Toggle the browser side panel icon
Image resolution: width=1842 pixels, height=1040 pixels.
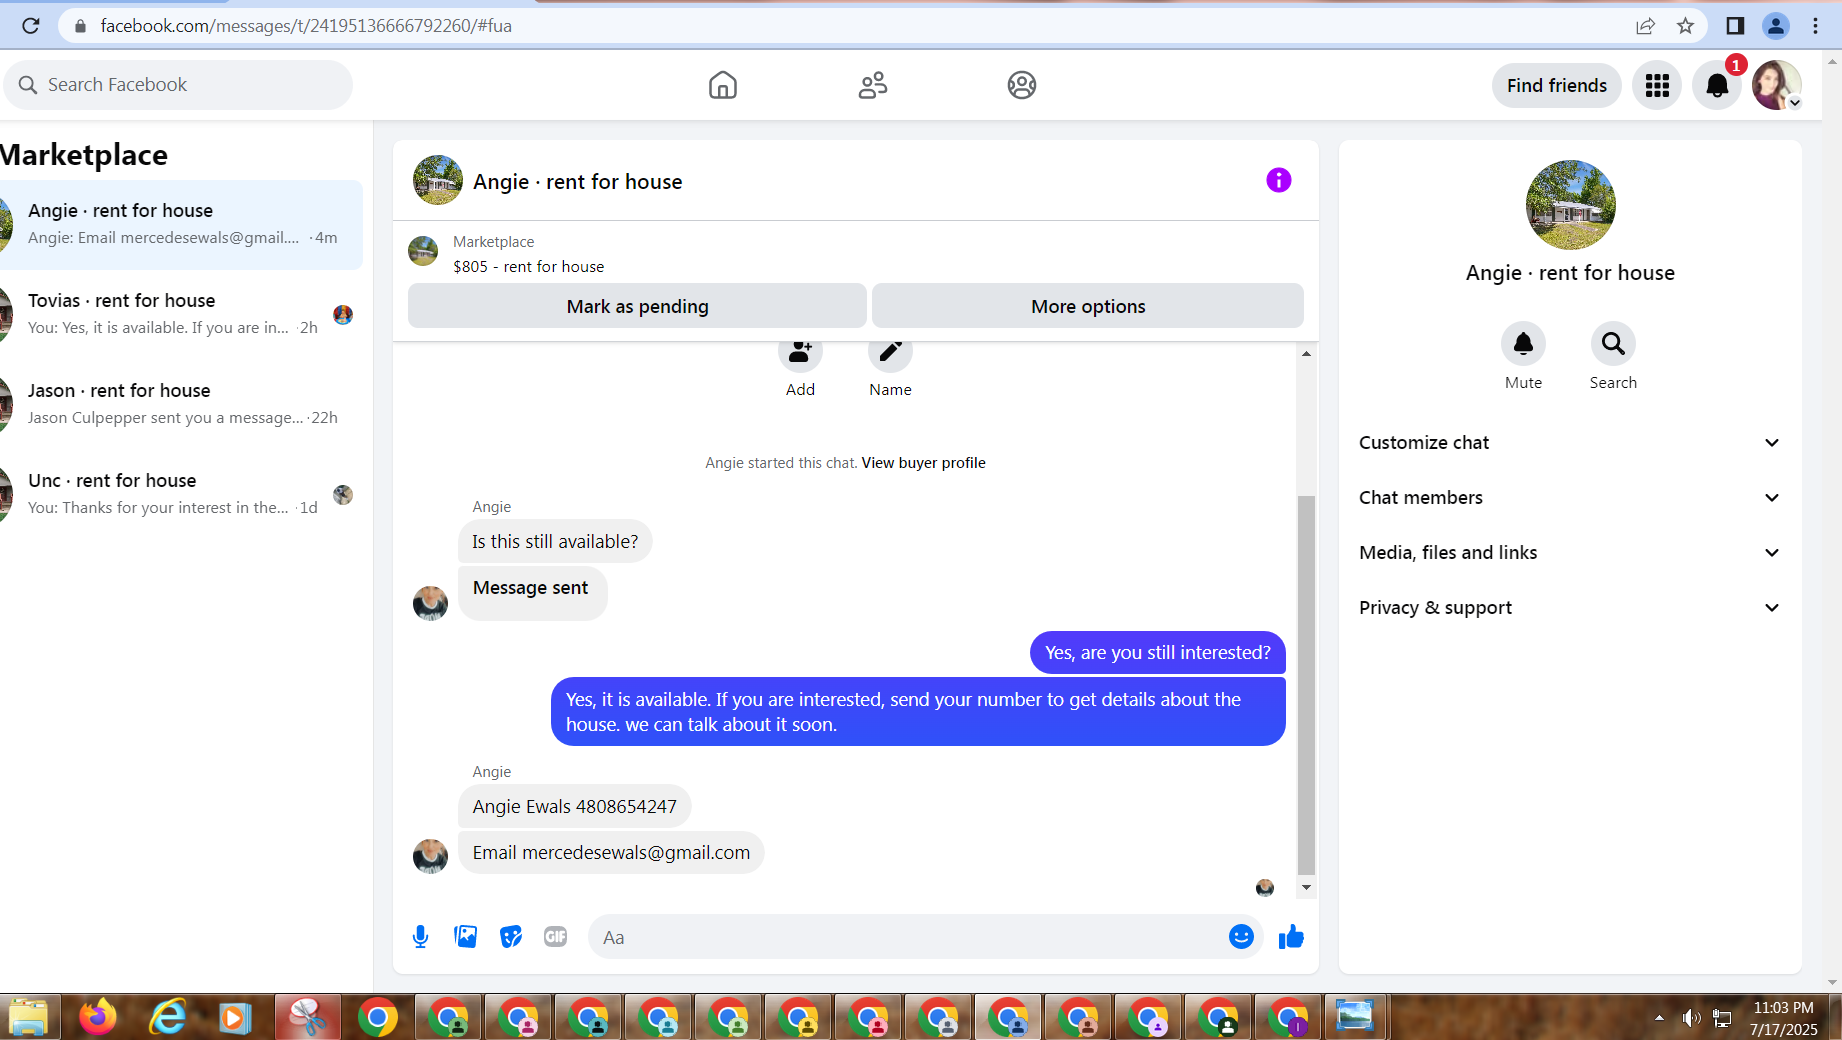pyautogui.click(x=1735, y=26)
